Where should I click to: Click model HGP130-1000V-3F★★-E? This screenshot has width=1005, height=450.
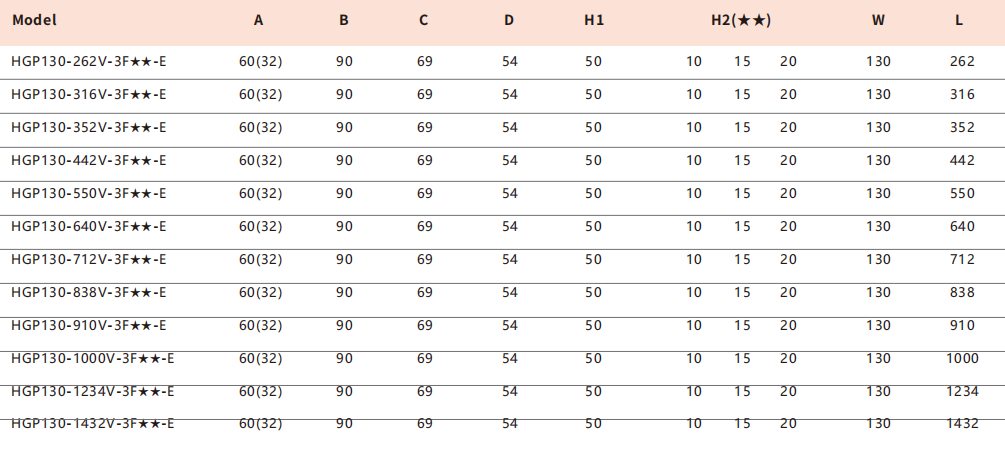[93, 359]
